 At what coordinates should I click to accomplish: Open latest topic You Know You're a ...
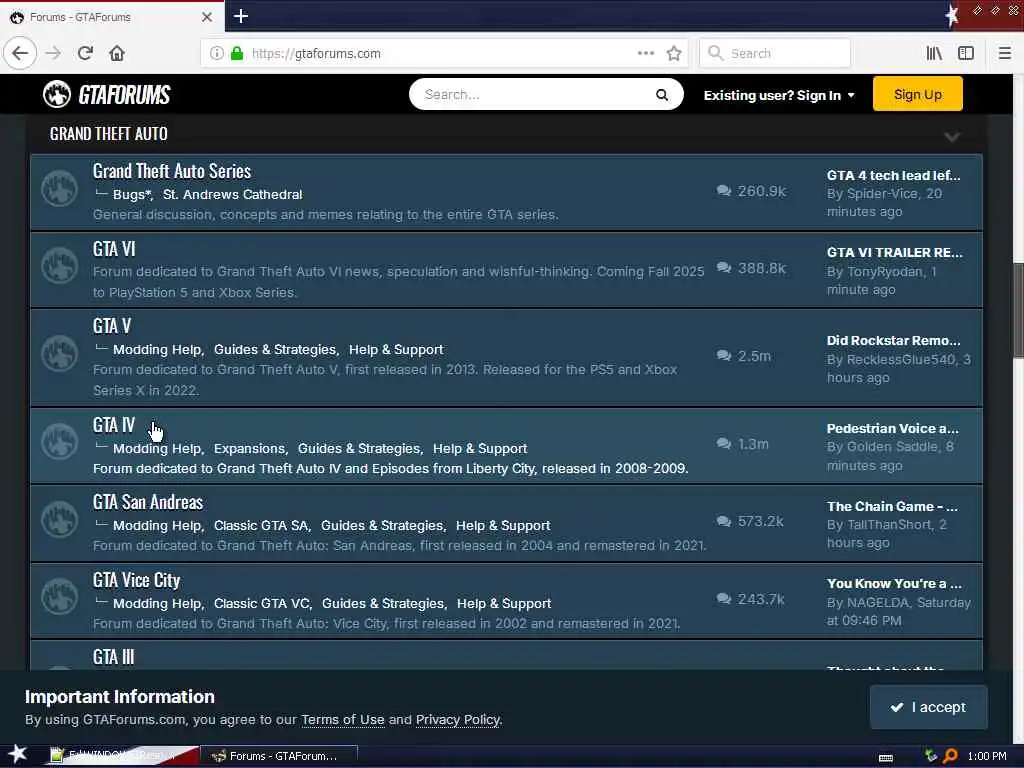893,583
